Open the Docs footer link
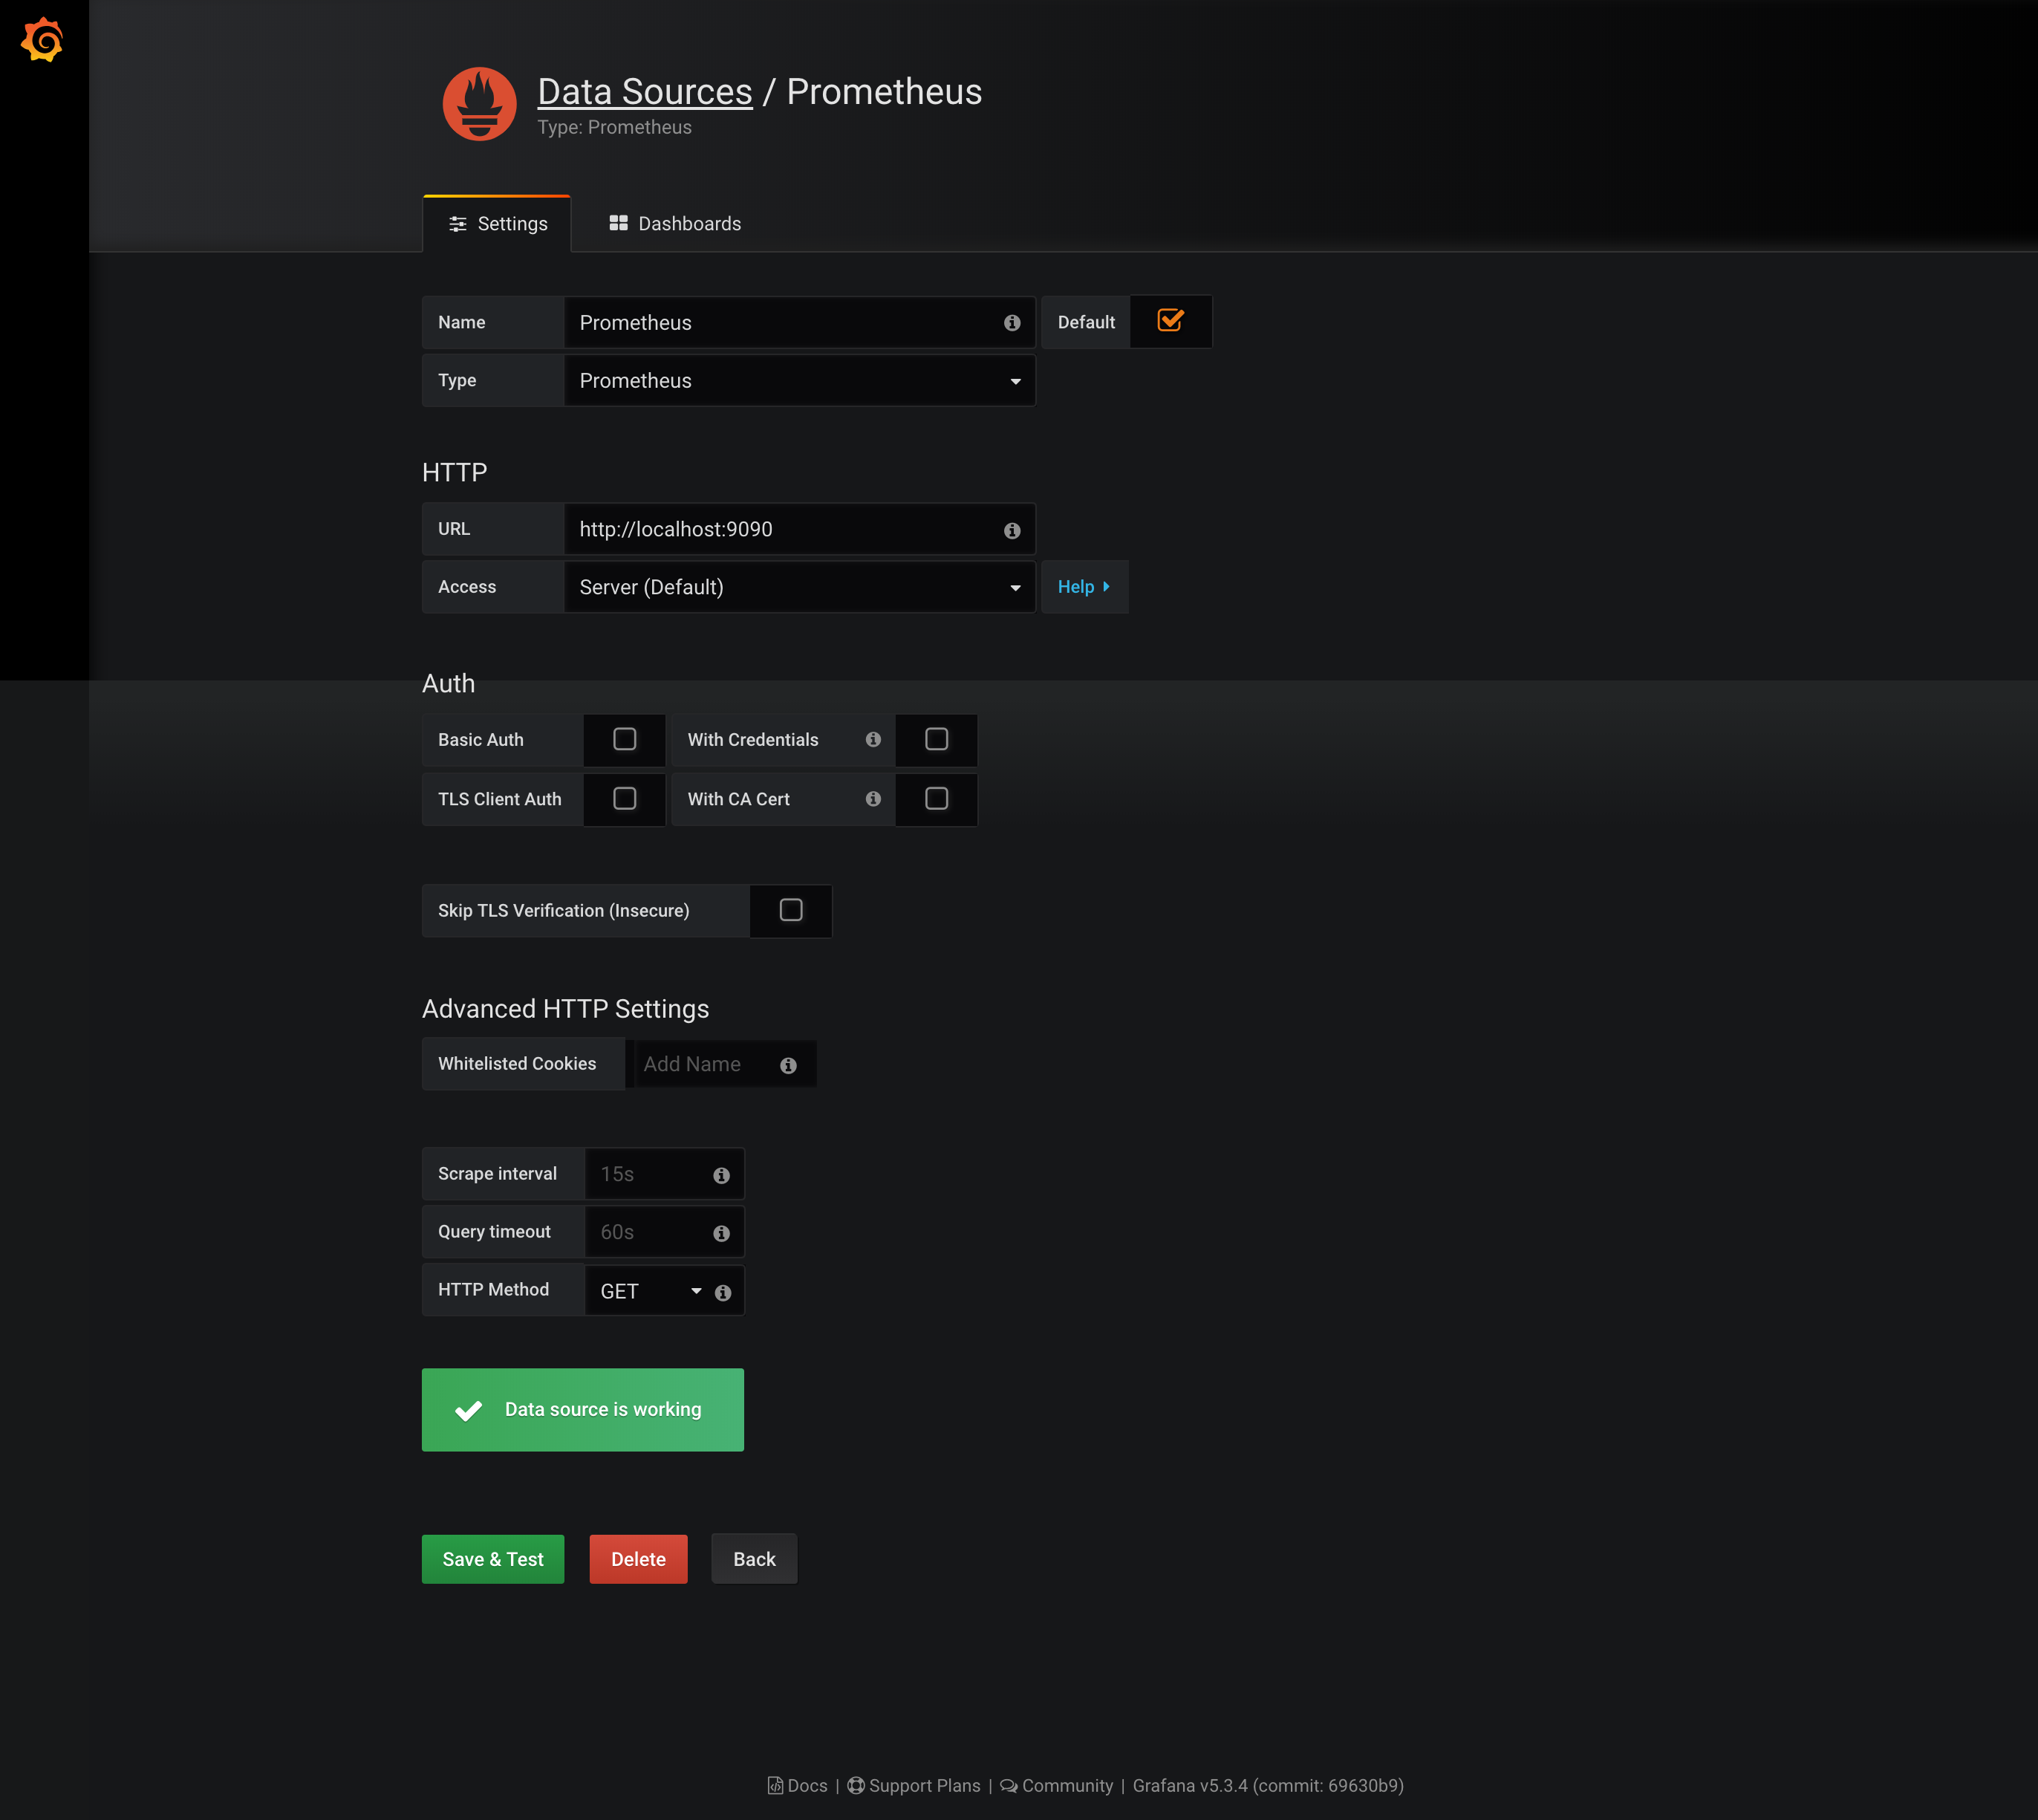Viewport: 2038px width, 1820px height. (x=797, y=1785)
